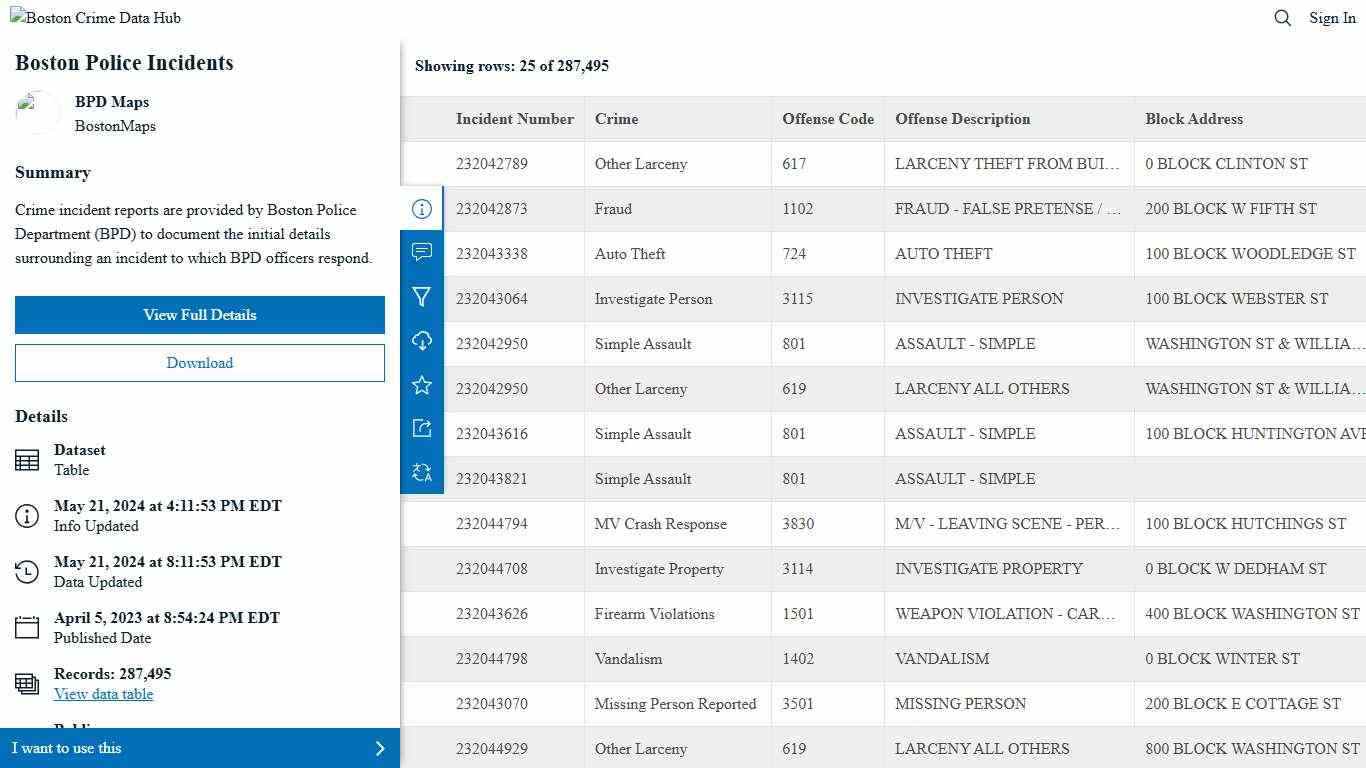This screenshot has width=1366, height=768.
Task: Open the "View data table" link
Action: coord(103,693)
